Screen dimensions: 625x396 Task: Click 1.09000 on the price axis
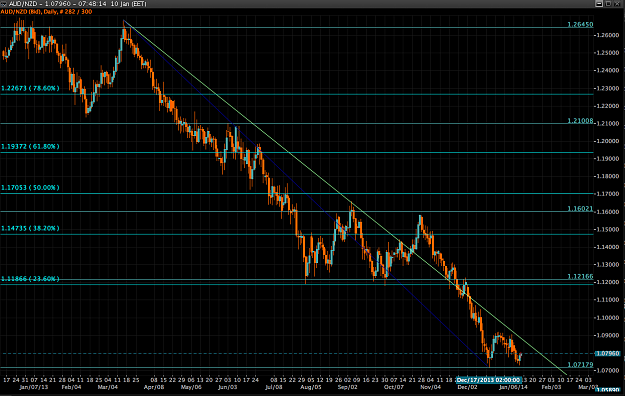[607, 335]
